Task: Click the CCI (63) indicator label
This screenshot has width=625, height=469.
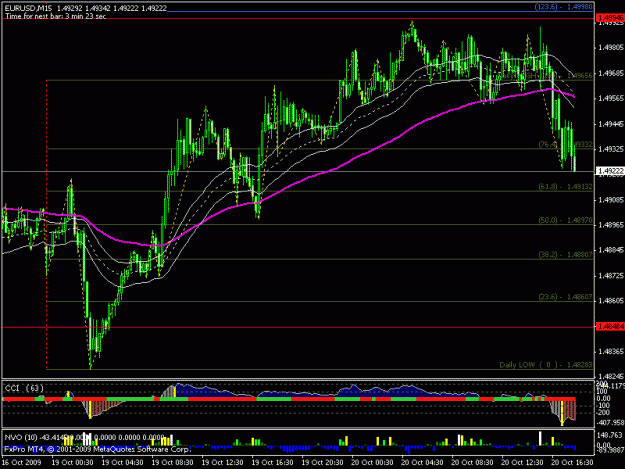Action: tap(24, 388)
